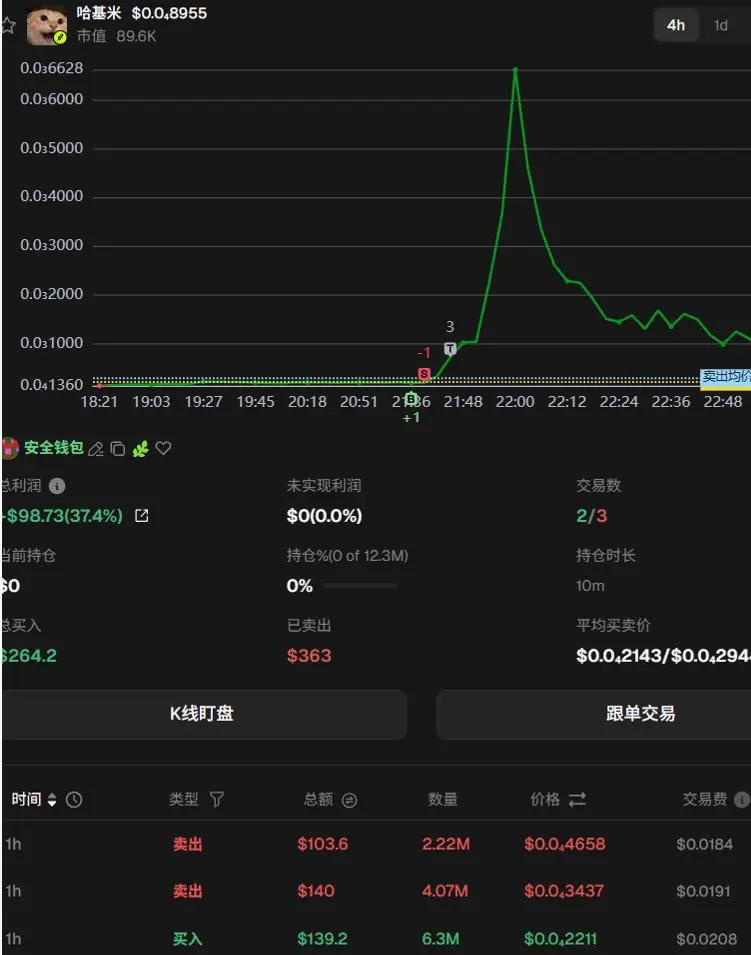Click the grey T marker labeled 3
The image size is (751, 955).
[450, 348]
